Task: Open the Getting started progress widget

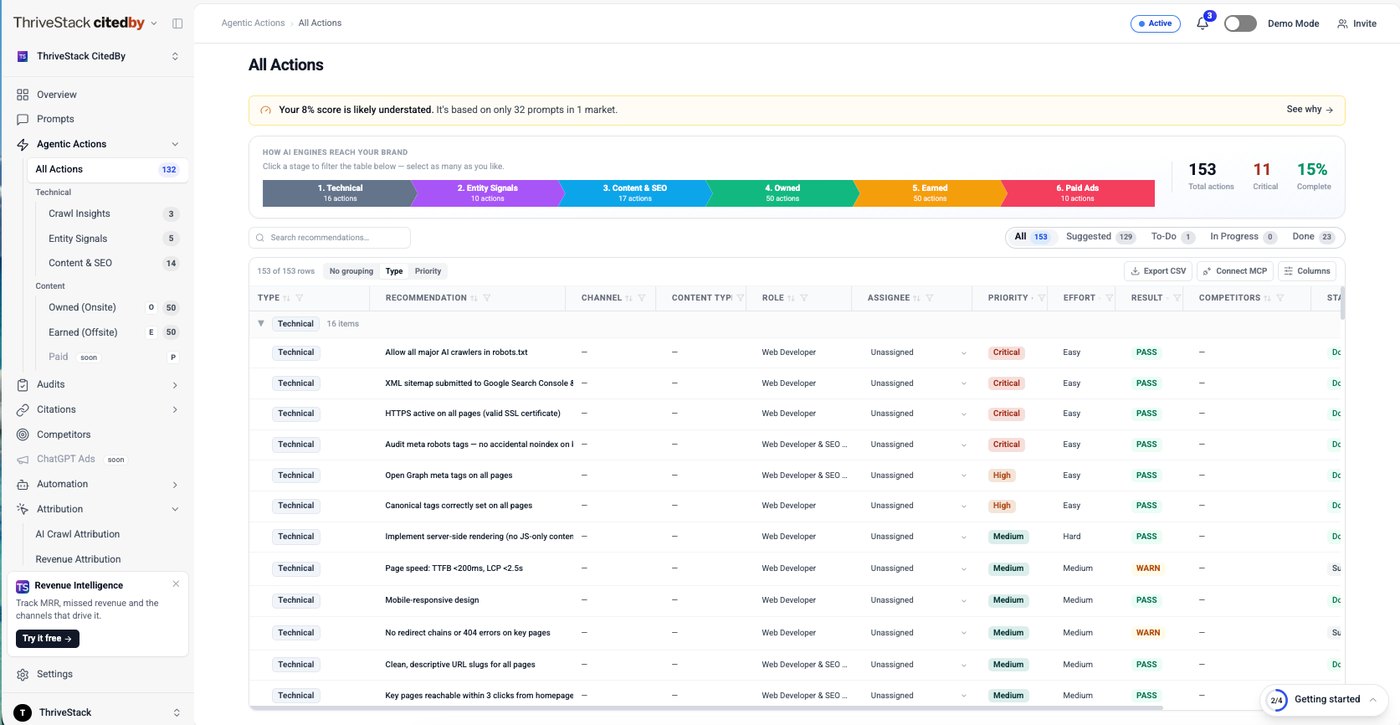Action: tap(1326, 699)
